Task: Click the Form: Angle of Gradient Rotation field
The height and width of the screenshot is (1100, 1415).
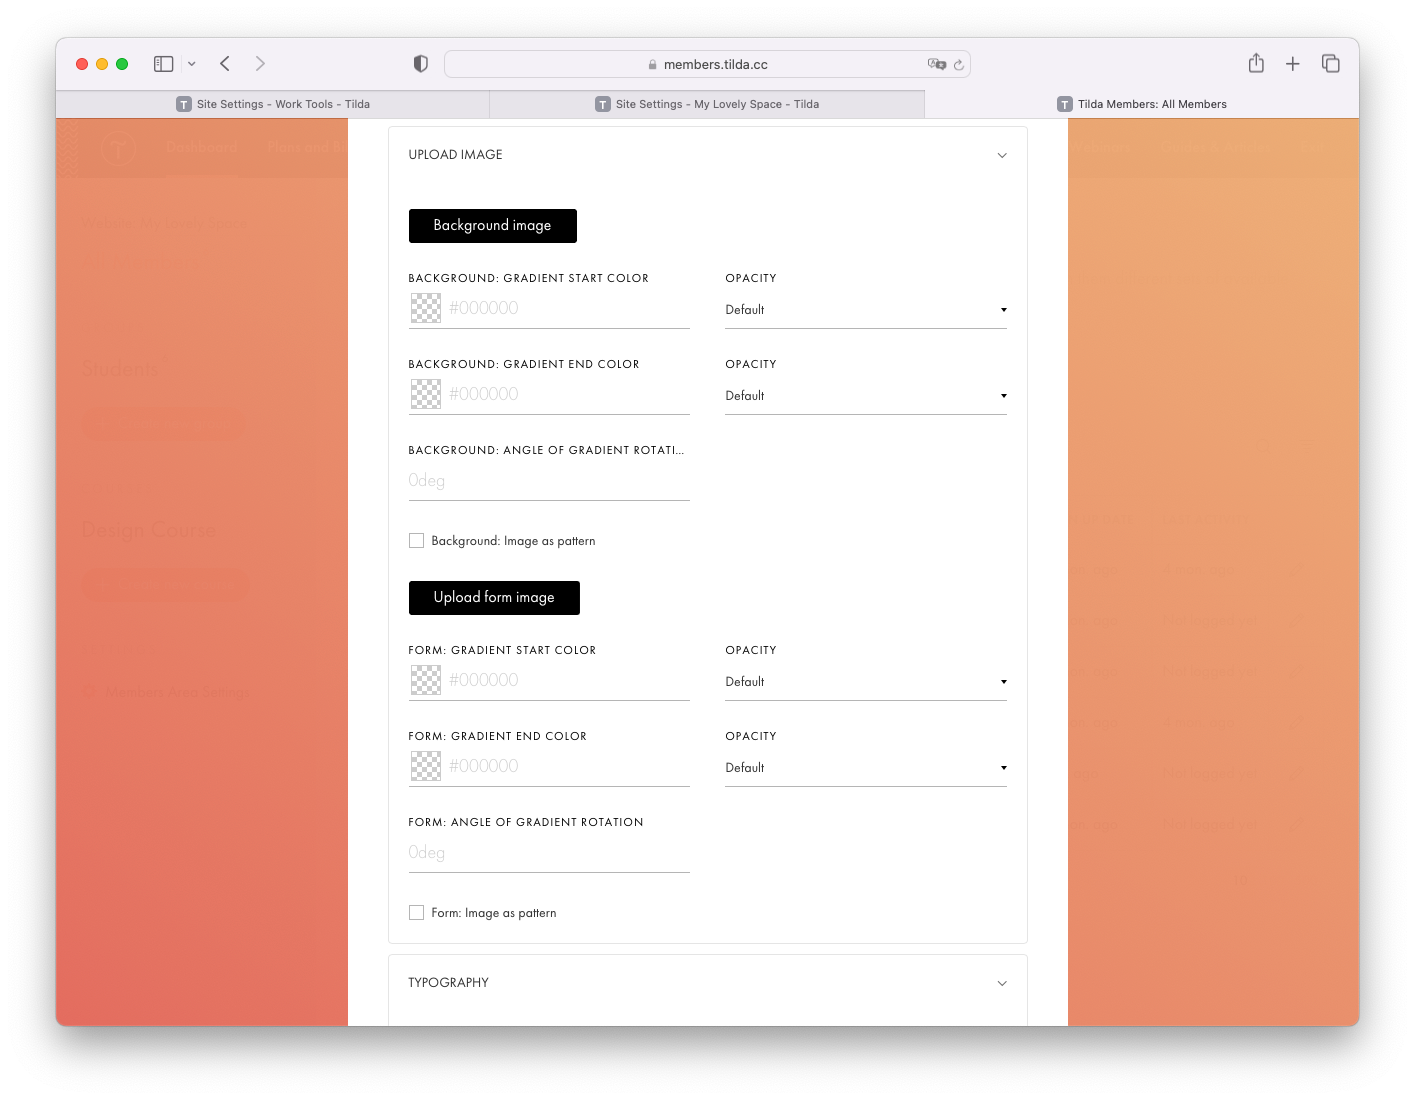Action: click(548, 852)
